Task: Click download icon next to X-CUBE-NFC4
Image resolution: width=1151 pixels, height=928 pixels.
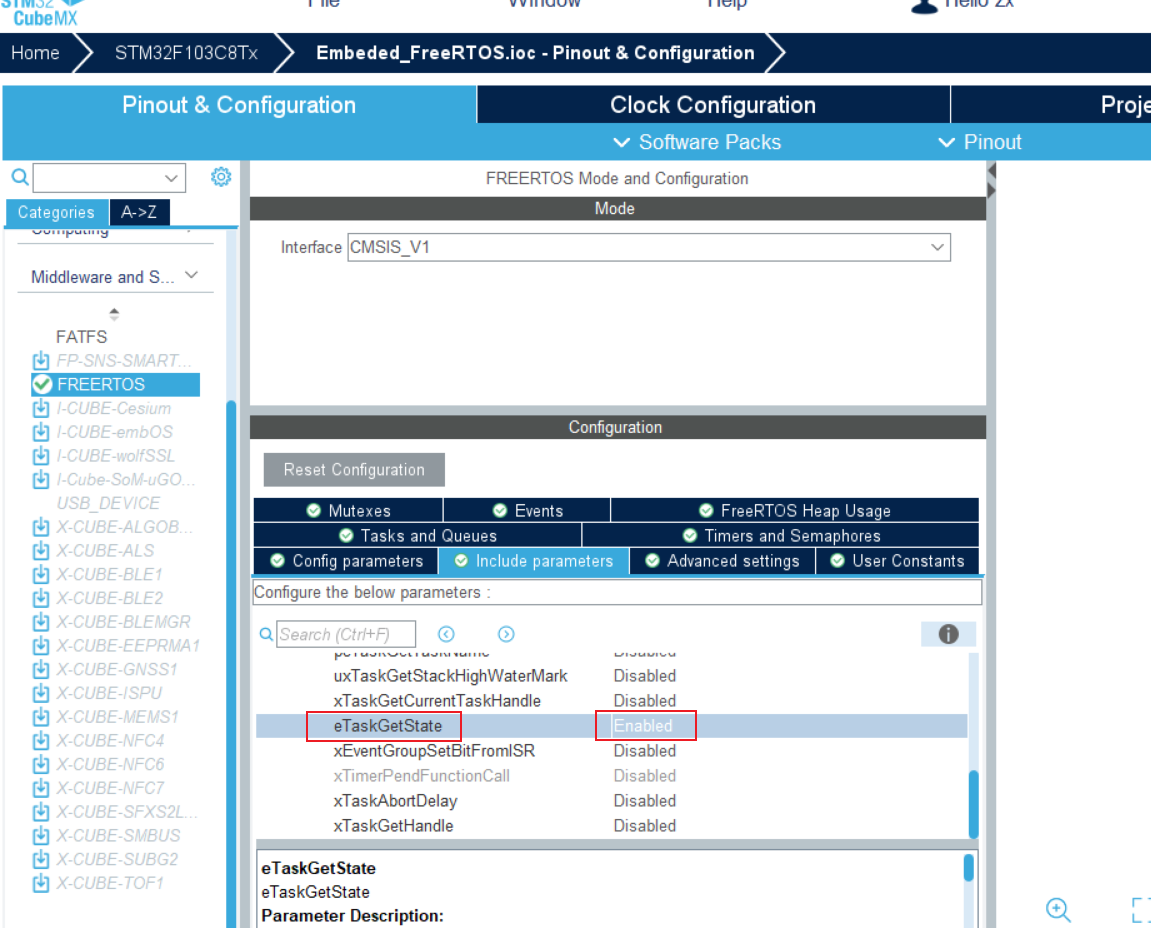Action: (41, 741)
